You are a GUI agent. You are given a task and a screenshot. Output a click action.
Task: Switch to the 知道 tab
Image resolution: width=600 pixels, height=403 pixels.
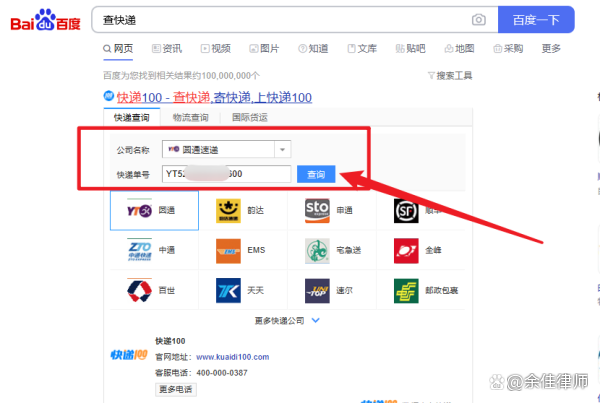[313, 49]
